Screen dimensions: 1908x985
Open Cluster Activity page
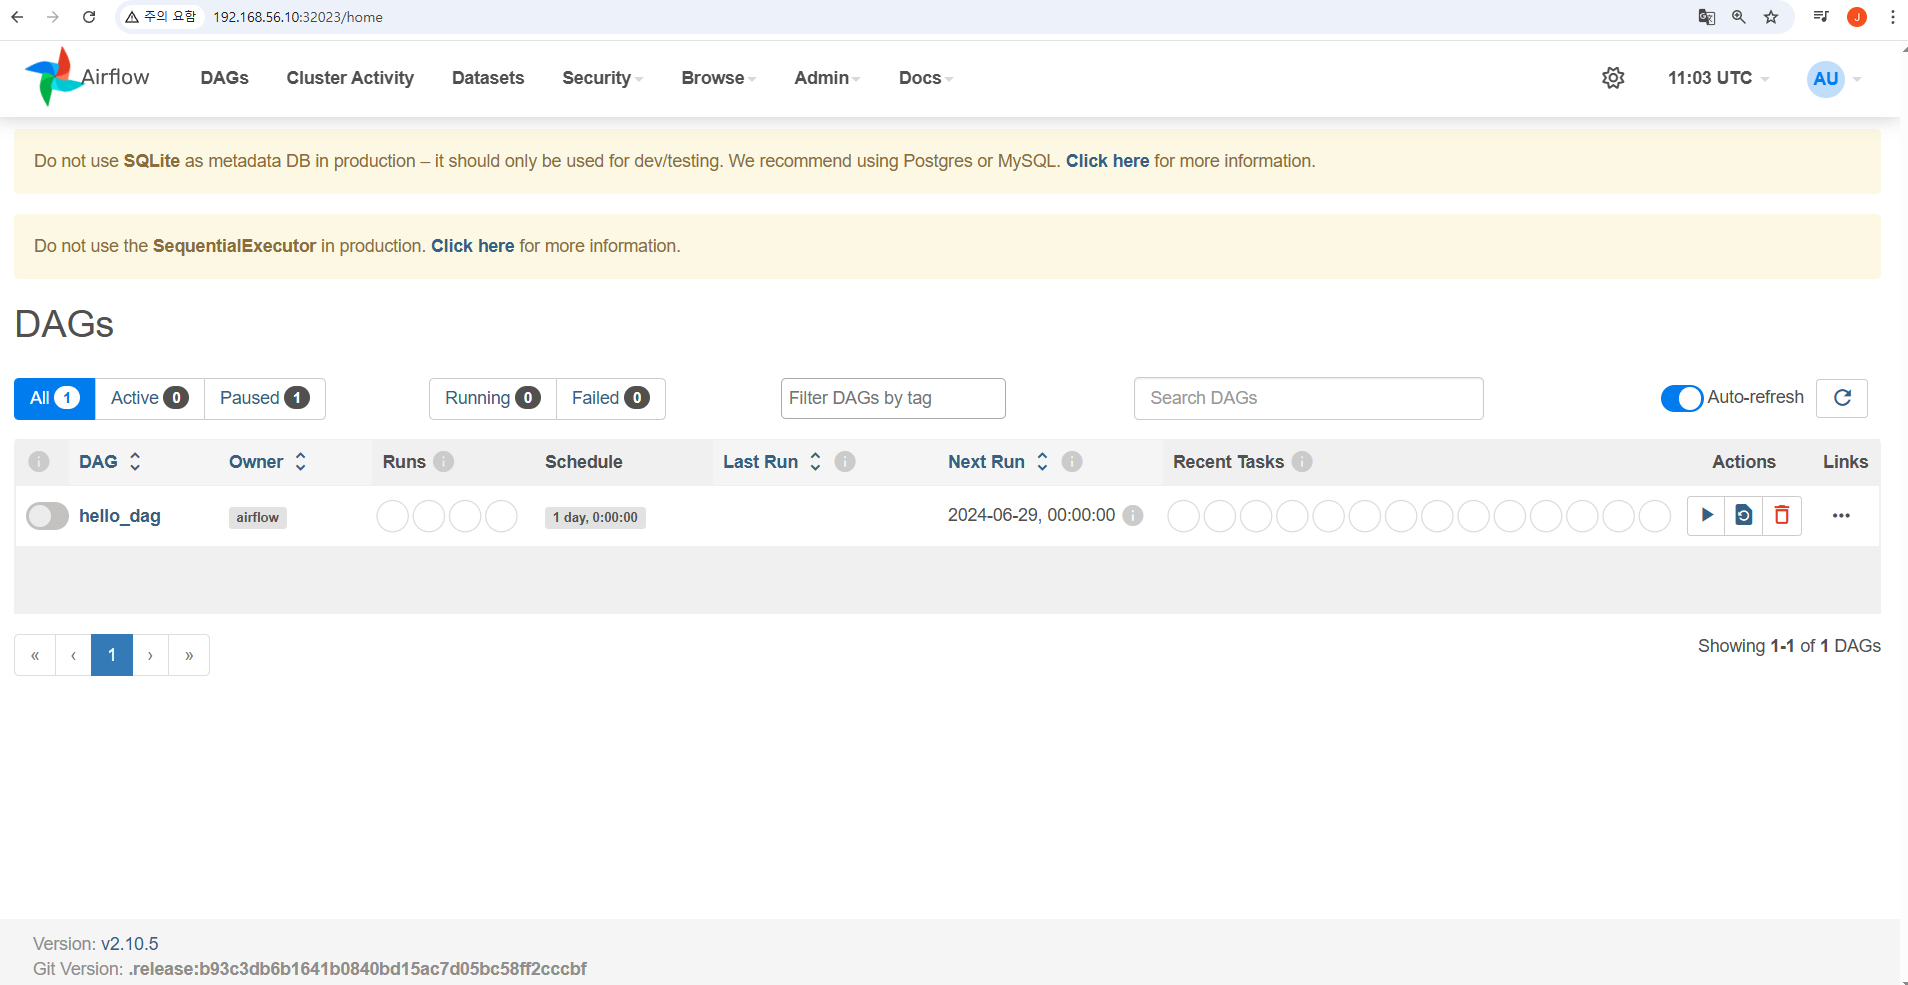[350, 78]
